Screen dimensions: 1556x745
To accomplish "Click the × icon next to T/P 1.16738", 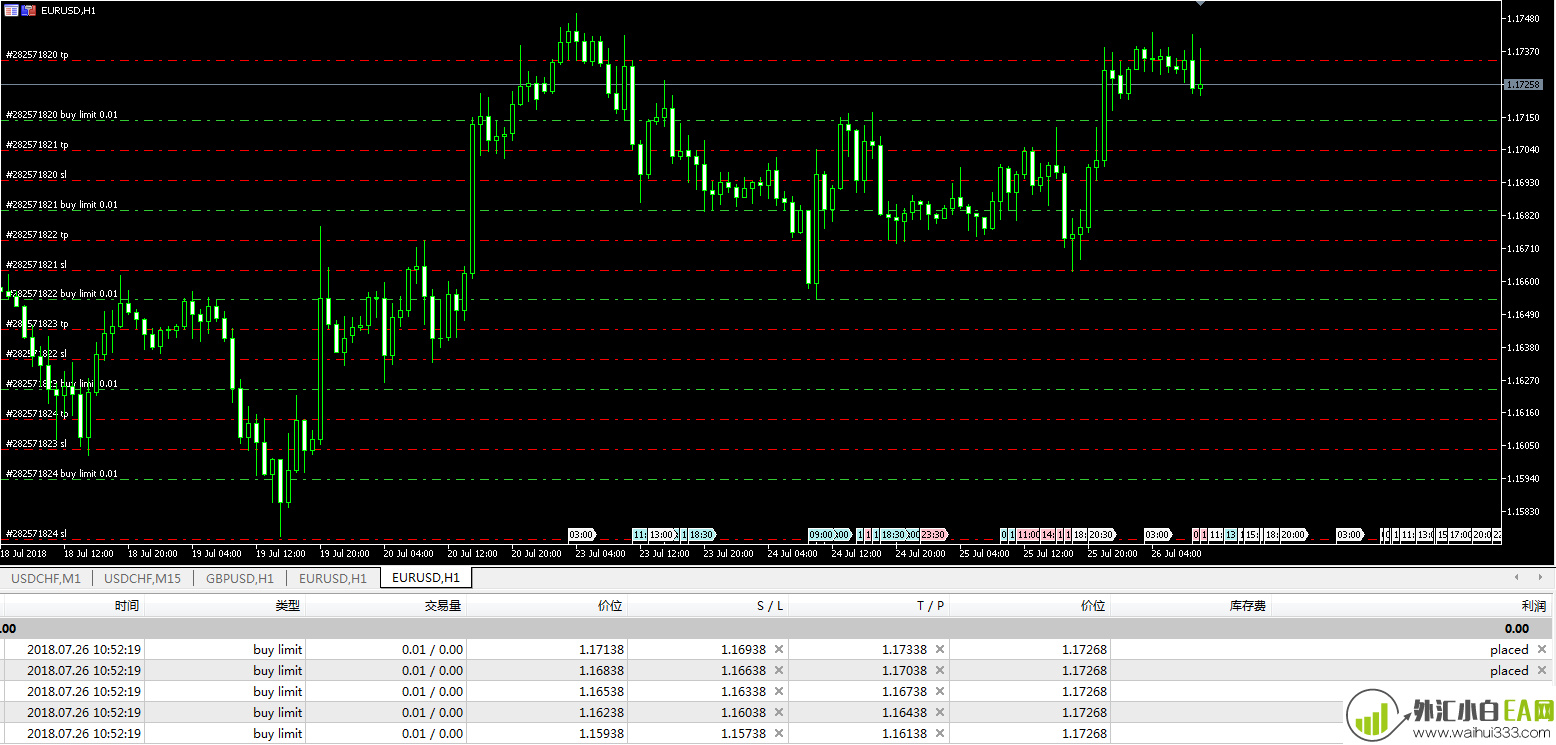I will [x=940, y=691].
